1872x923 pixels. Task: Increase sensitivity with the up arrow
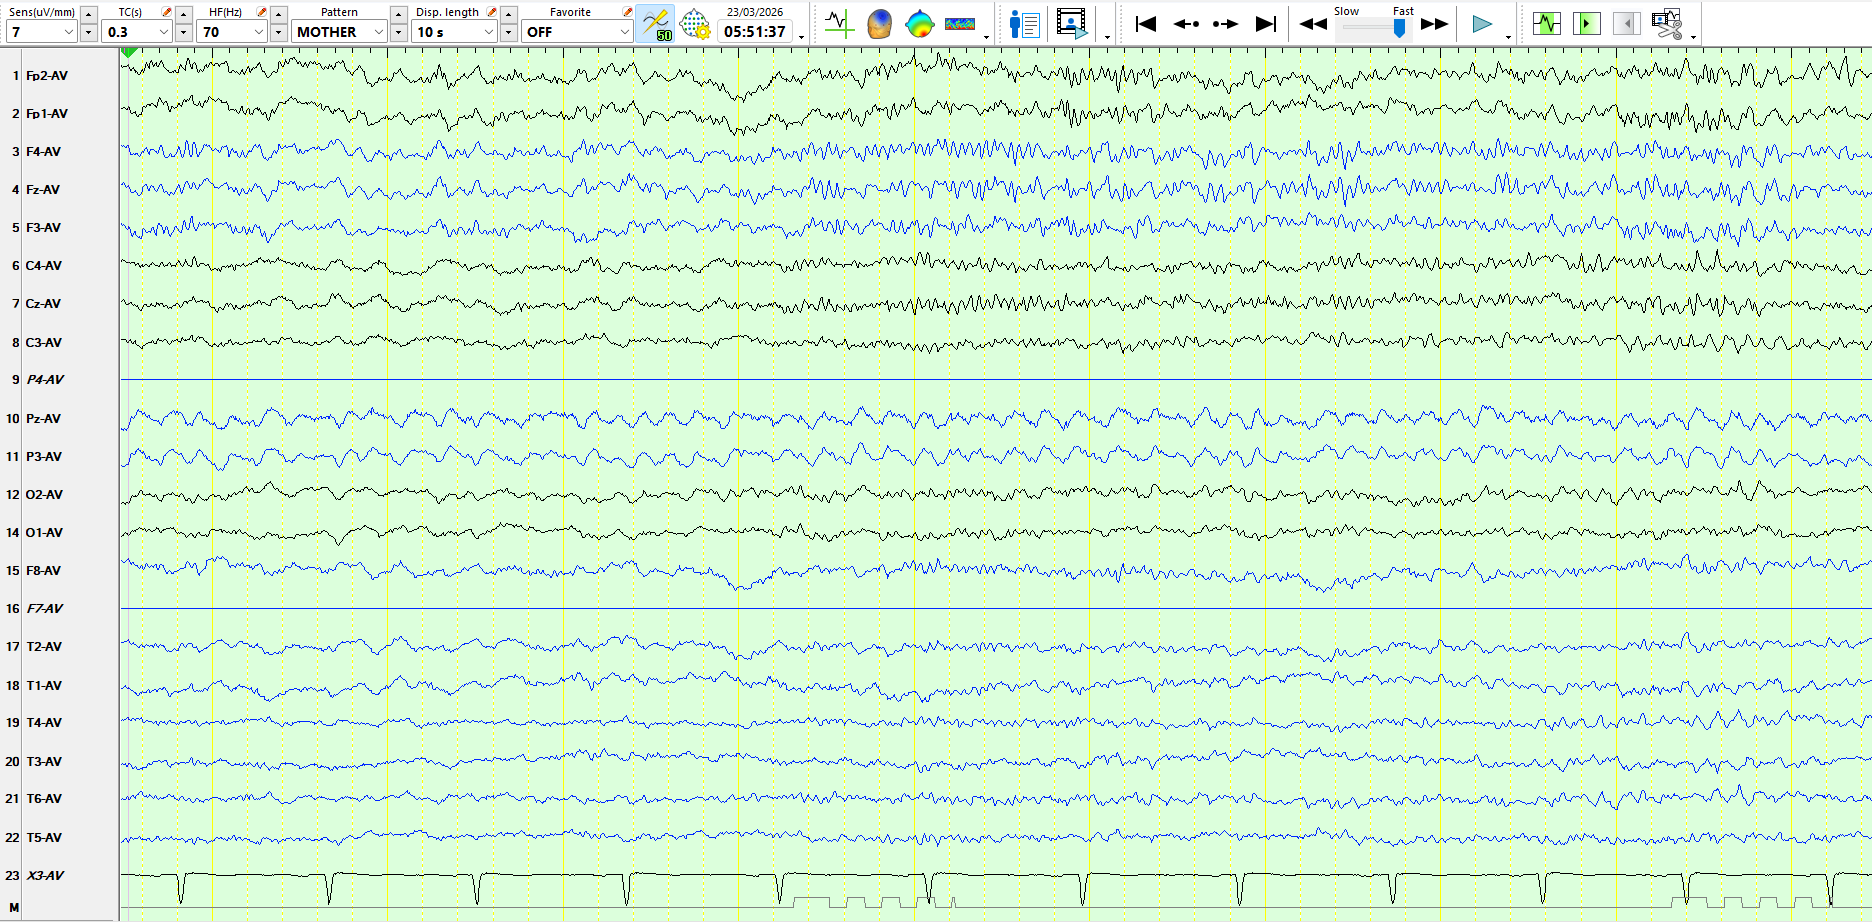click(88, 14)
